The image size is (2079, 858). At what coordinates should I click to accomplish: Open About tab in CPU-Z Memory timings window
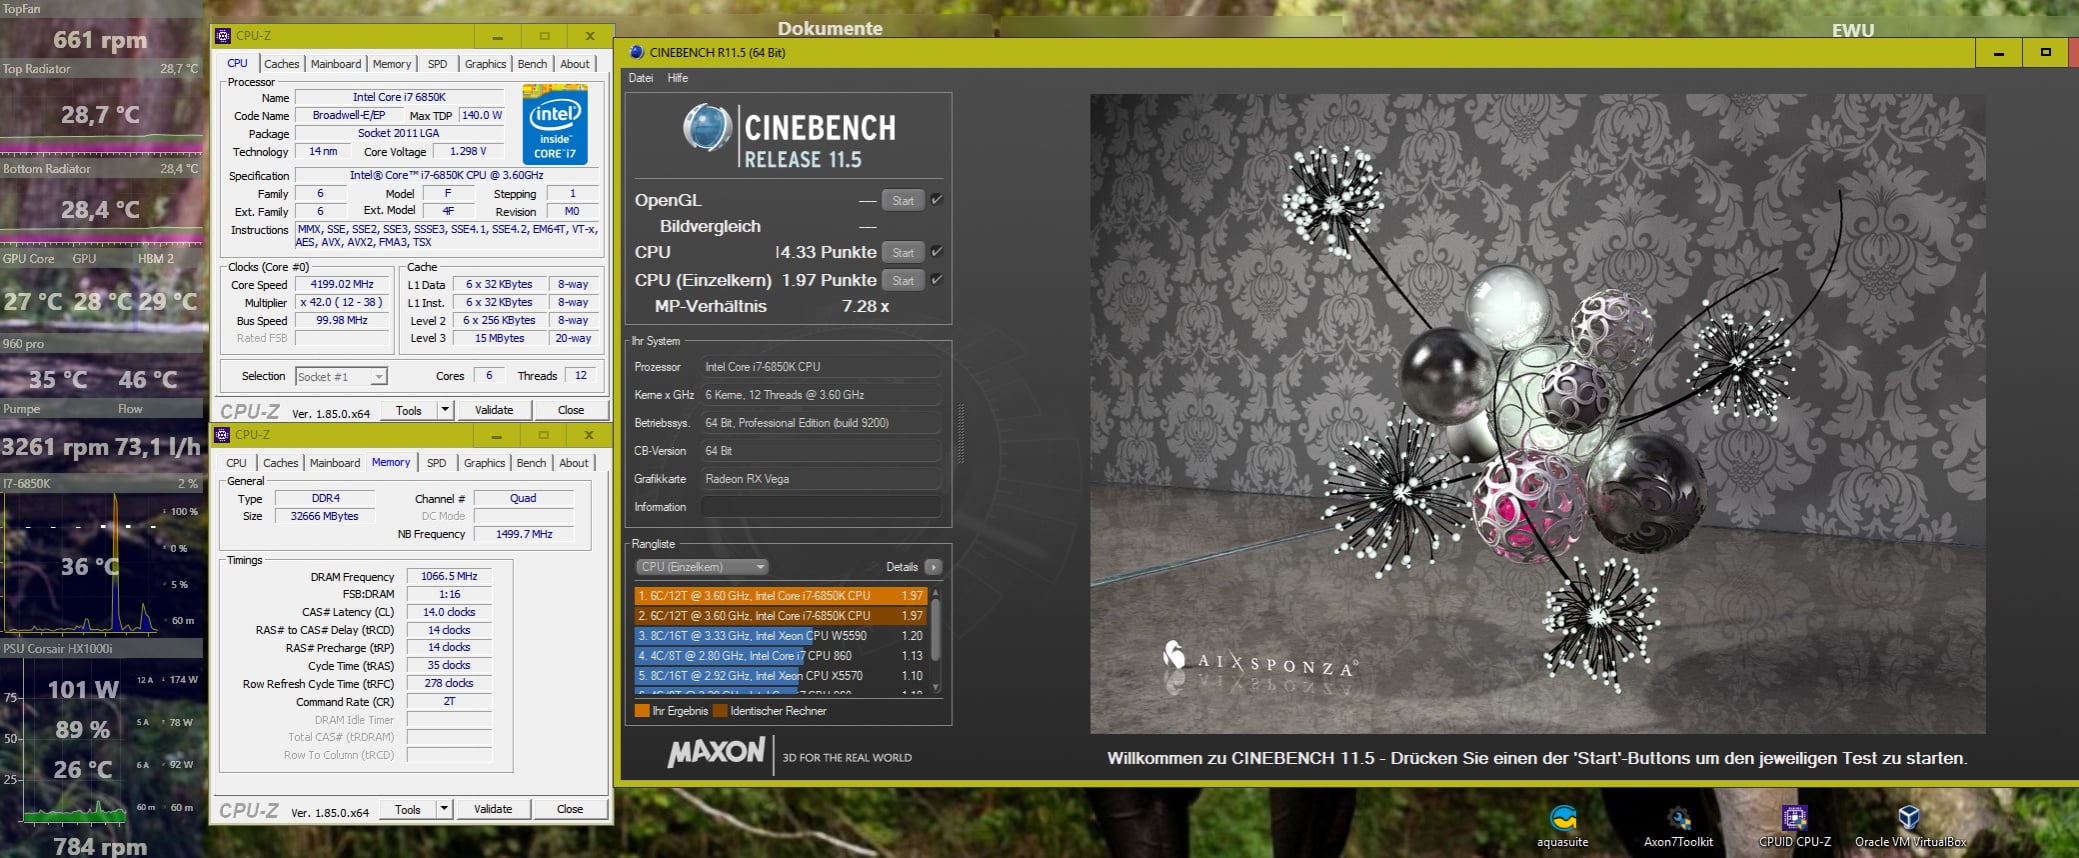(574, 463)
